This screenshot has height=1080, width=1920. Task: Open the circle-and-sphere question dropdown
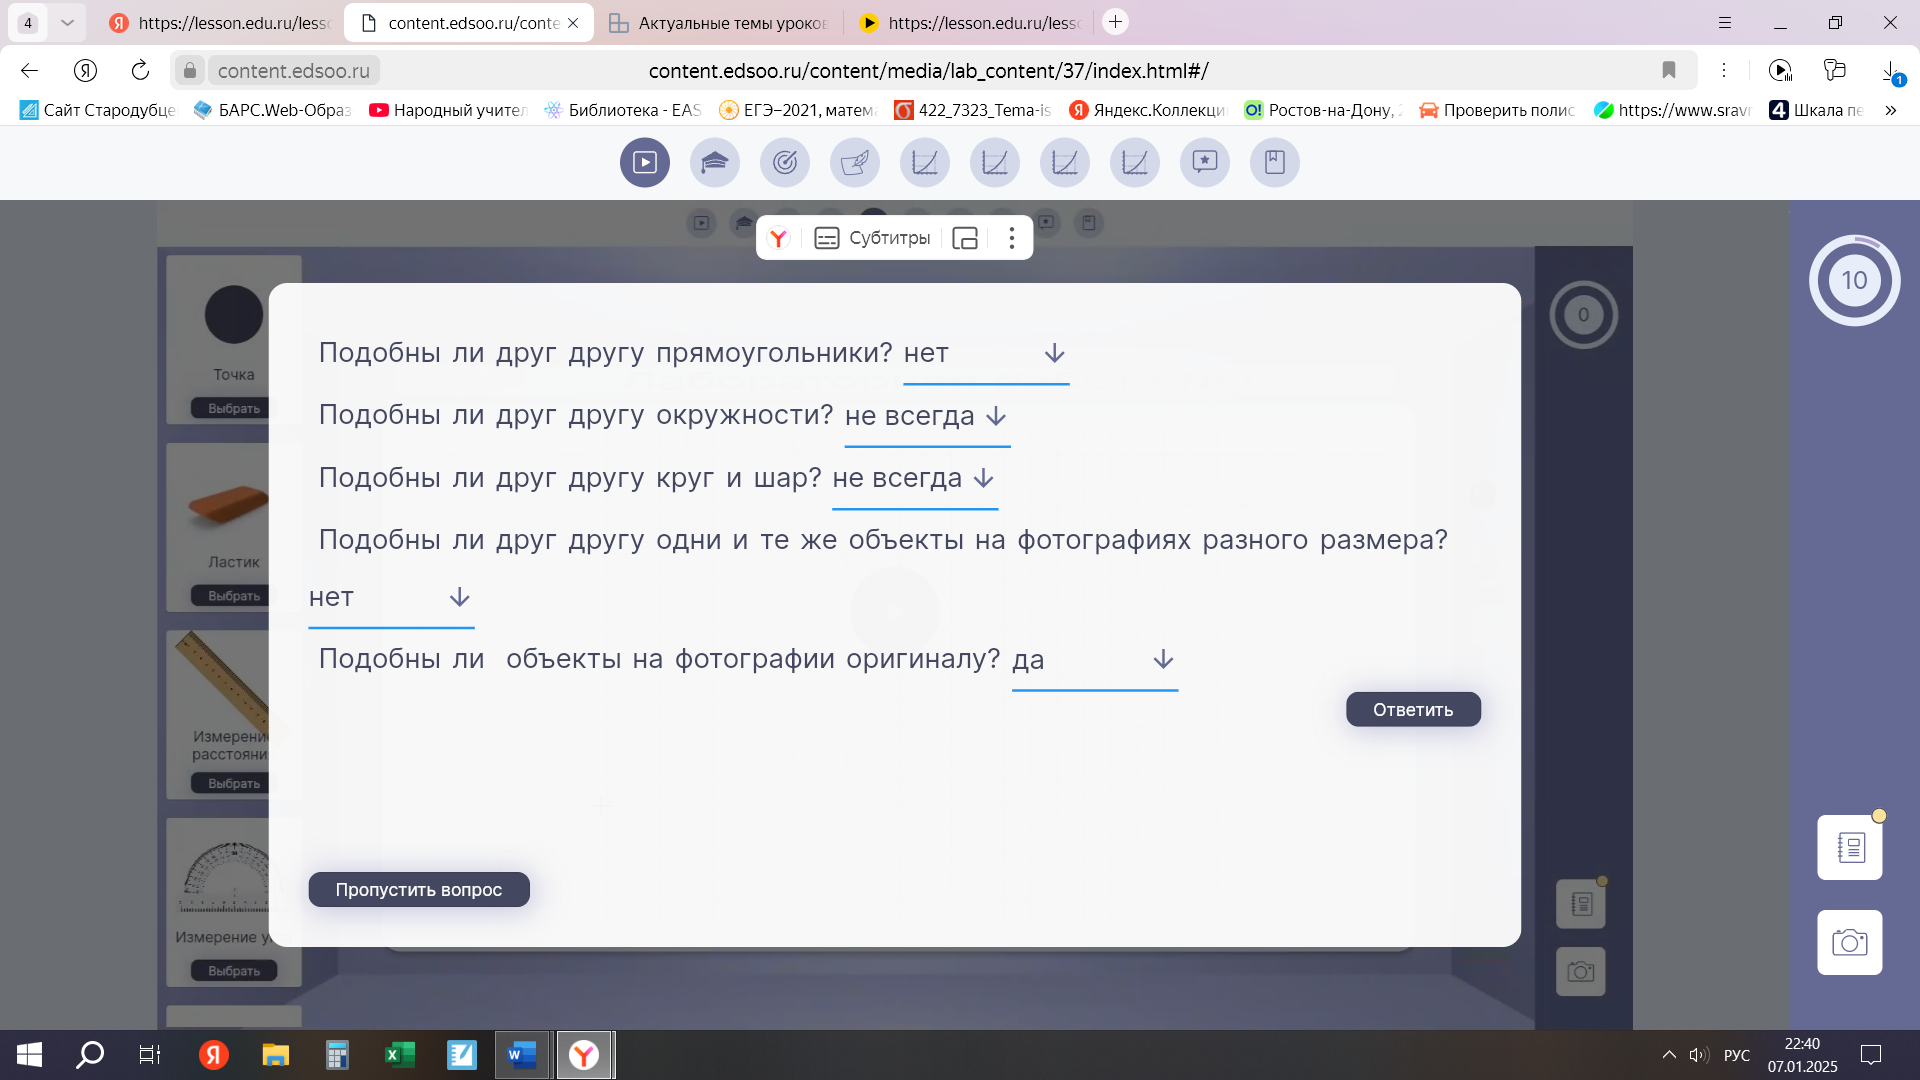click(x=984, y=479)
